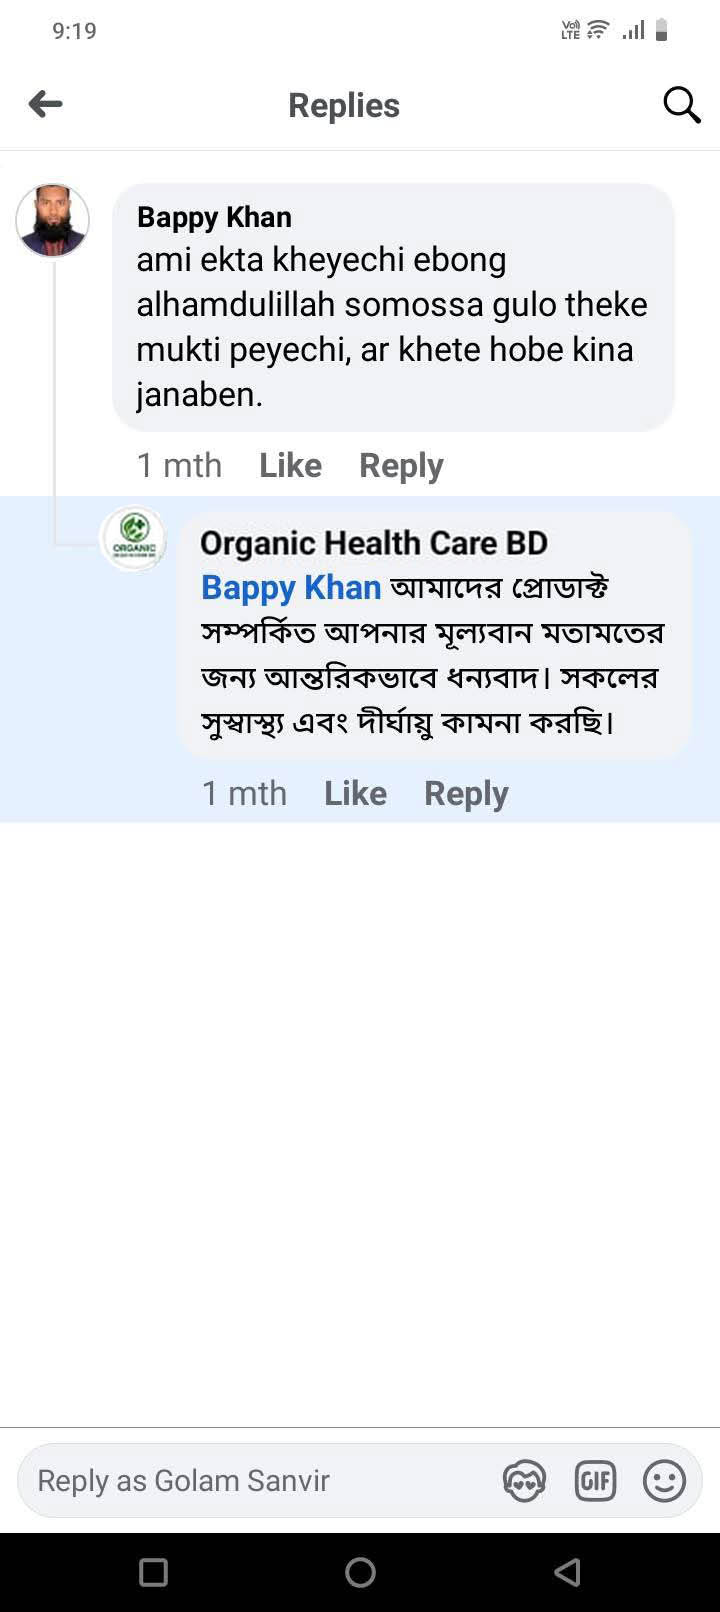Screen dimensions: 720x1612
Task: Open Organic Health Care BD page name
Action: pos(374,543)
